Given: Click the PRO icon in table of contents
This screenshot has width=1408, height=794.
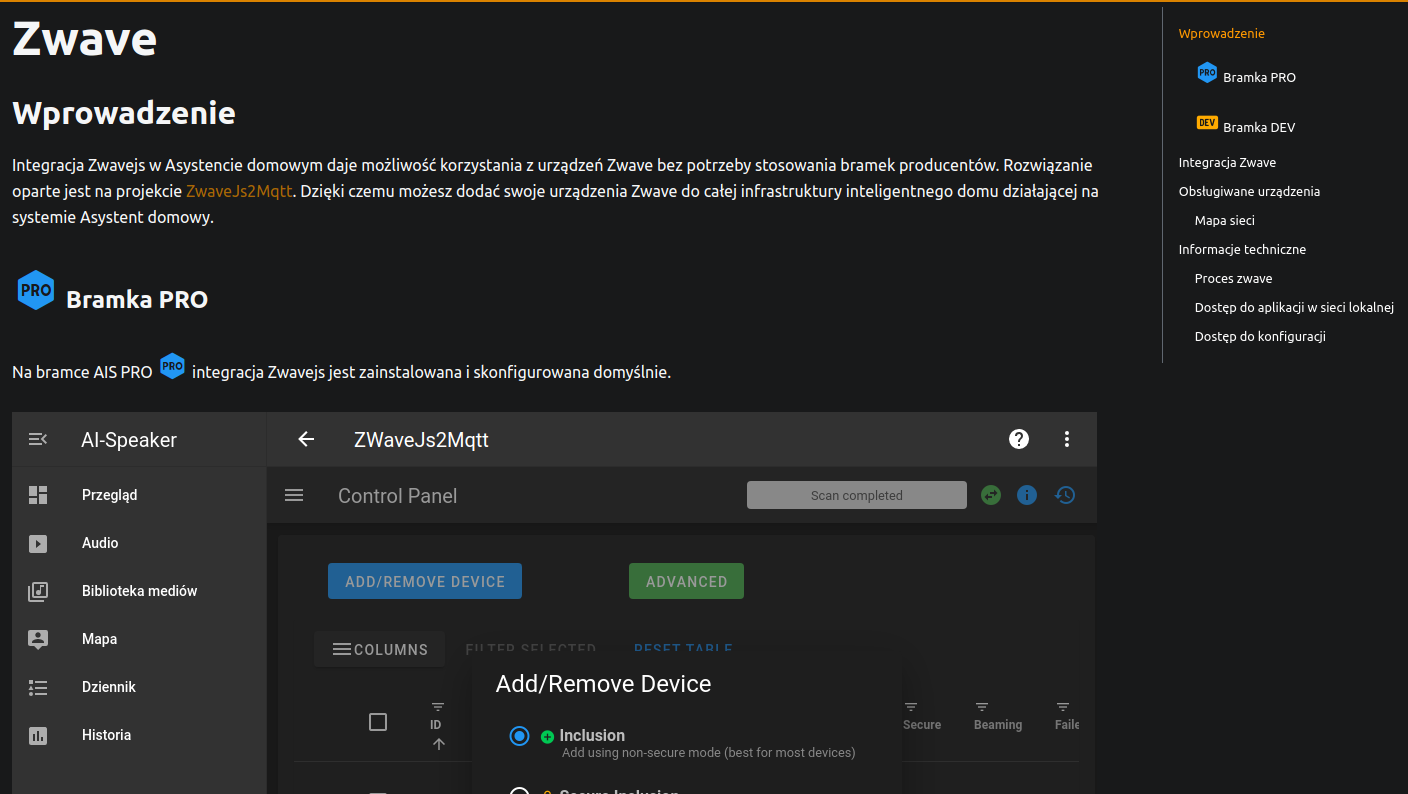Looking at the screenshot, I should pos(1207,72).
